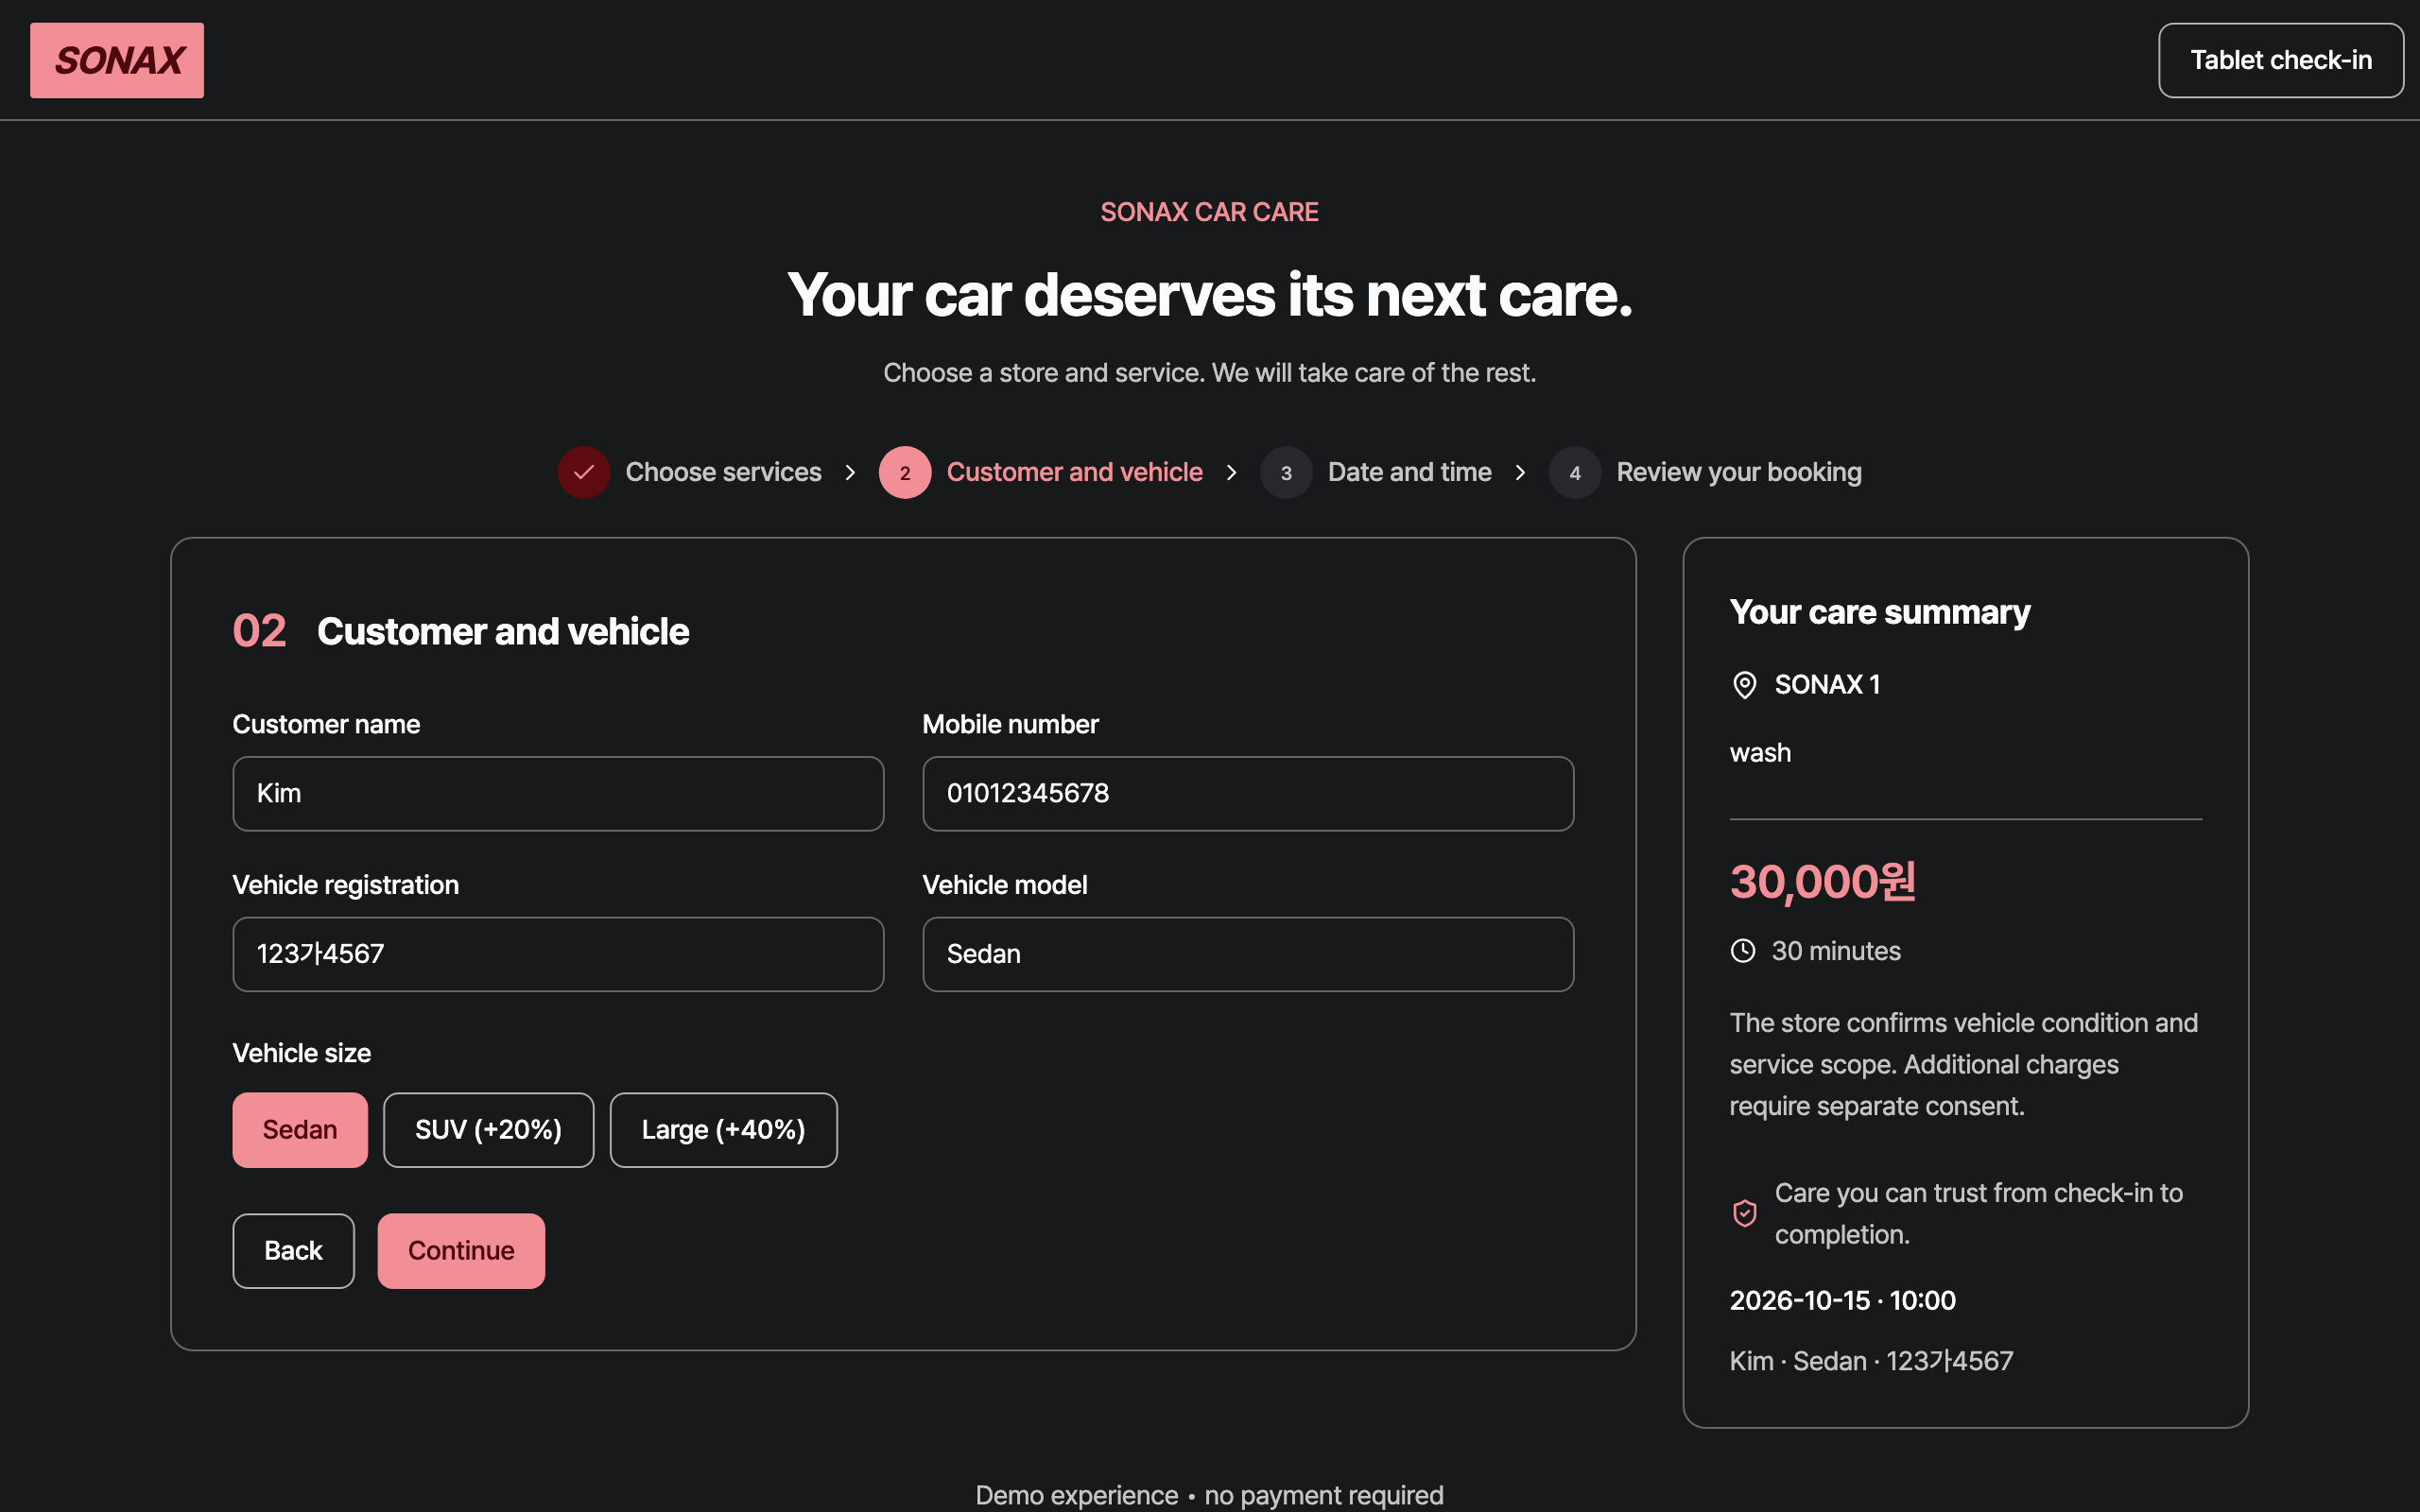Click the clock icon beside 30 minutes
The height and width of the screenshot is (1512, 2420).
click(x=1743, y=951)
